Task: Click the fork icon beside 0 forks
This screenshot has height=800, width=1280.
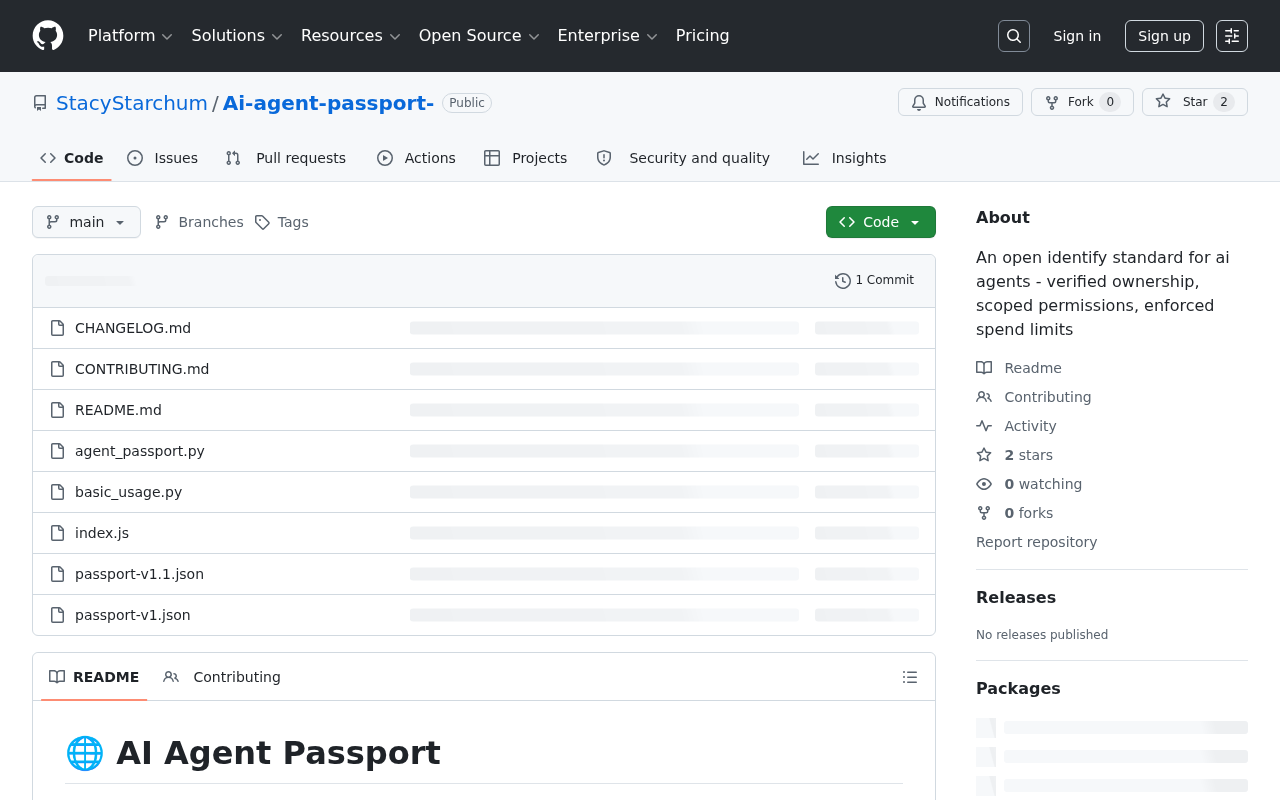Action: pos(984,513)
